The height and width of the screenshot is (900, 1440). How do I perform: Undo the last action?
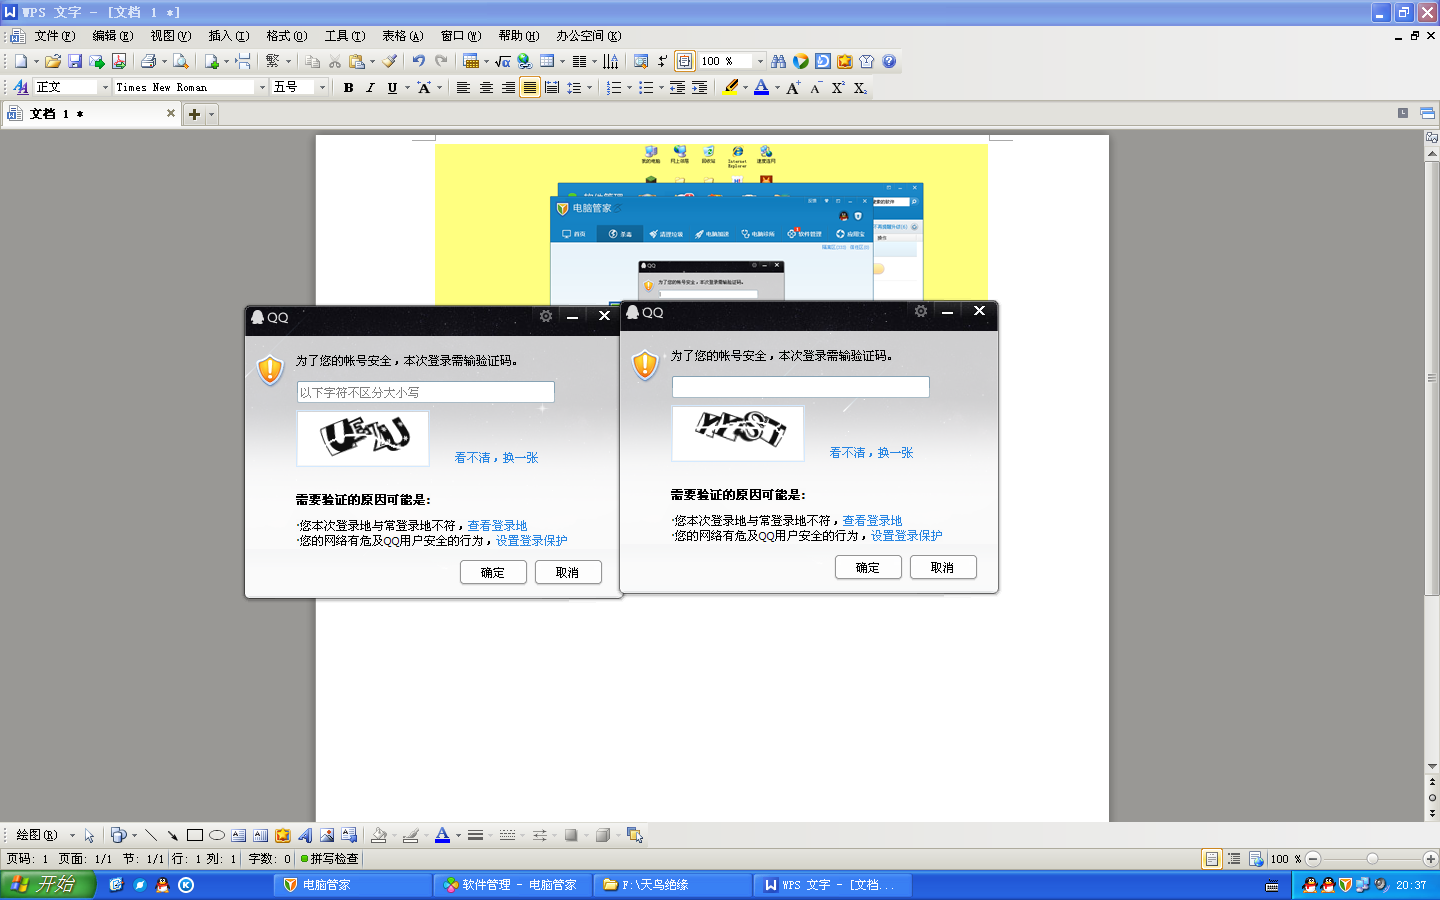click(x=418, y=61)
